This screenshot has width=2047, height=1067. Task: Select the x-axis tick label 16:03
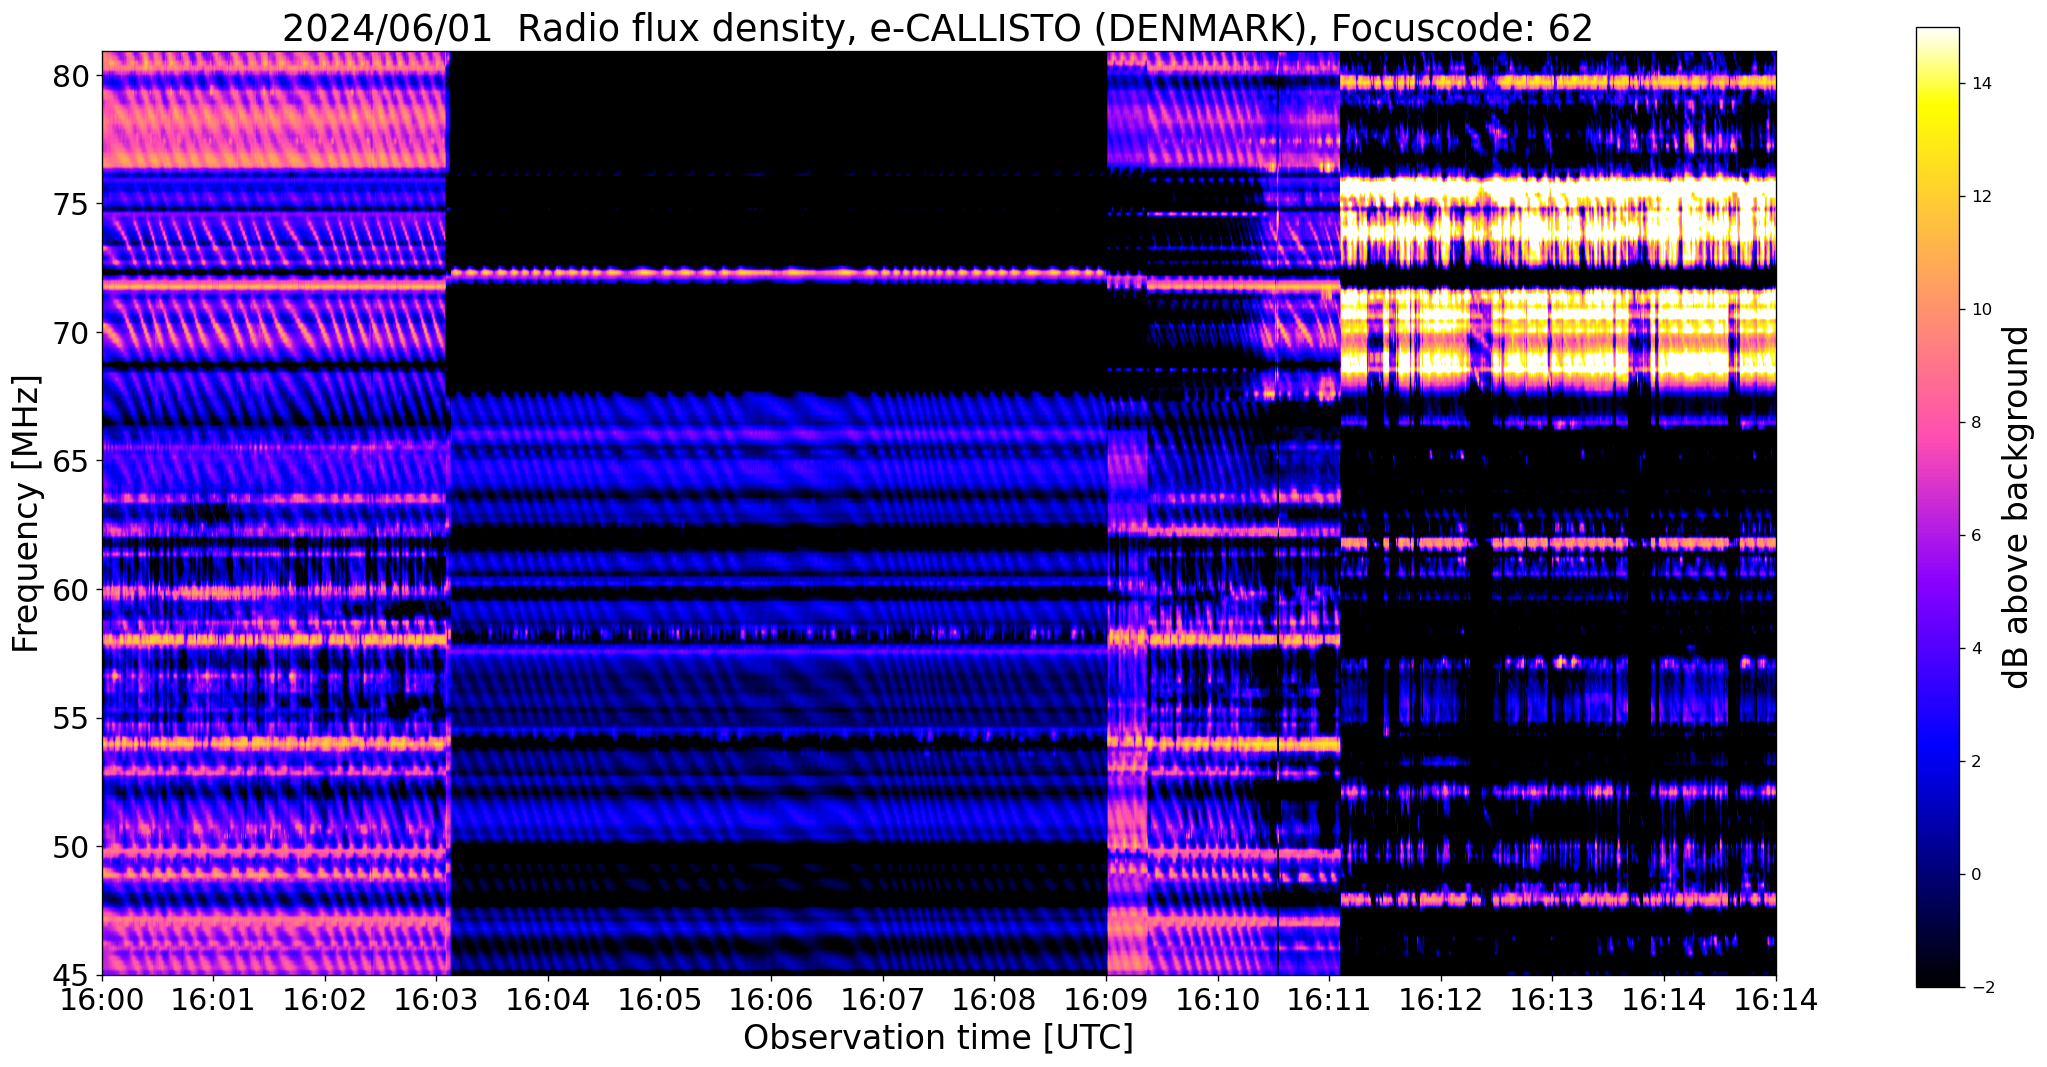click(436, 999)
